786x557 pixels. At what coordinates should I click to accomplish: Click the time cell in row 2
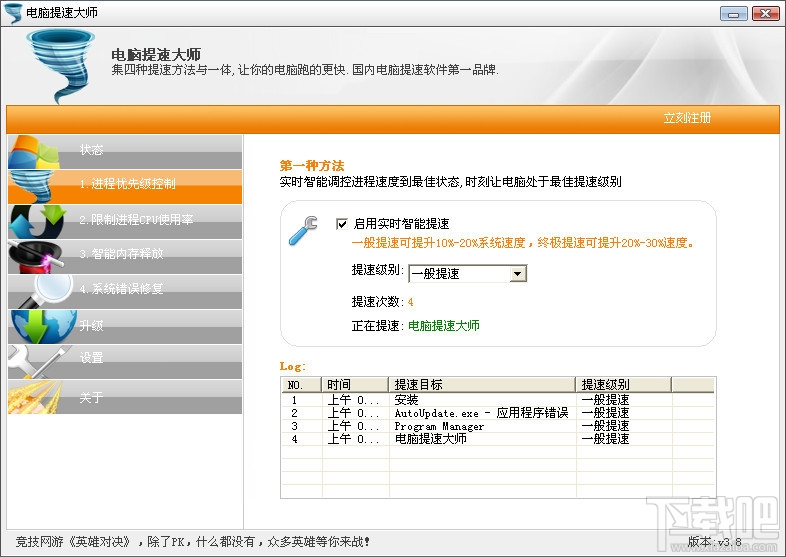[x=353, y=413]
